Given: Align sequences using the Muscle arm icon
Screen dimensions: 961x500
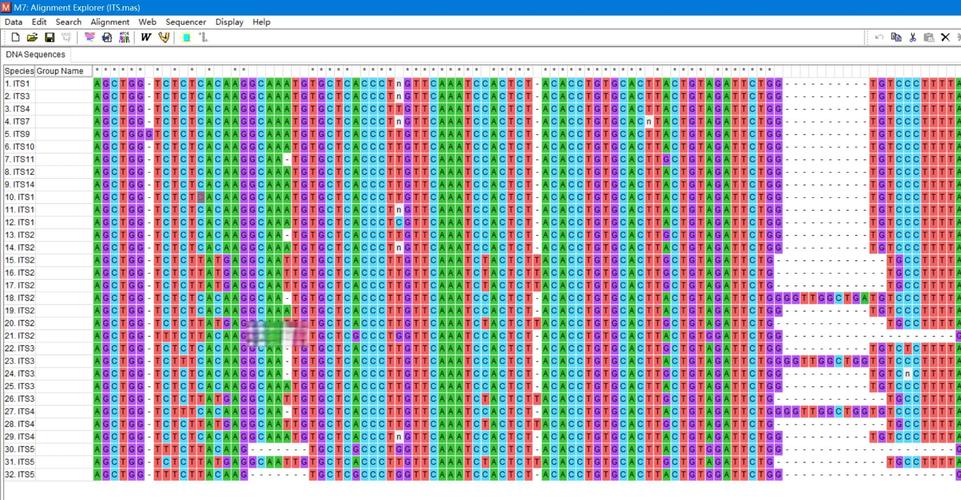Looking at the screenshot, I should 164,37.
